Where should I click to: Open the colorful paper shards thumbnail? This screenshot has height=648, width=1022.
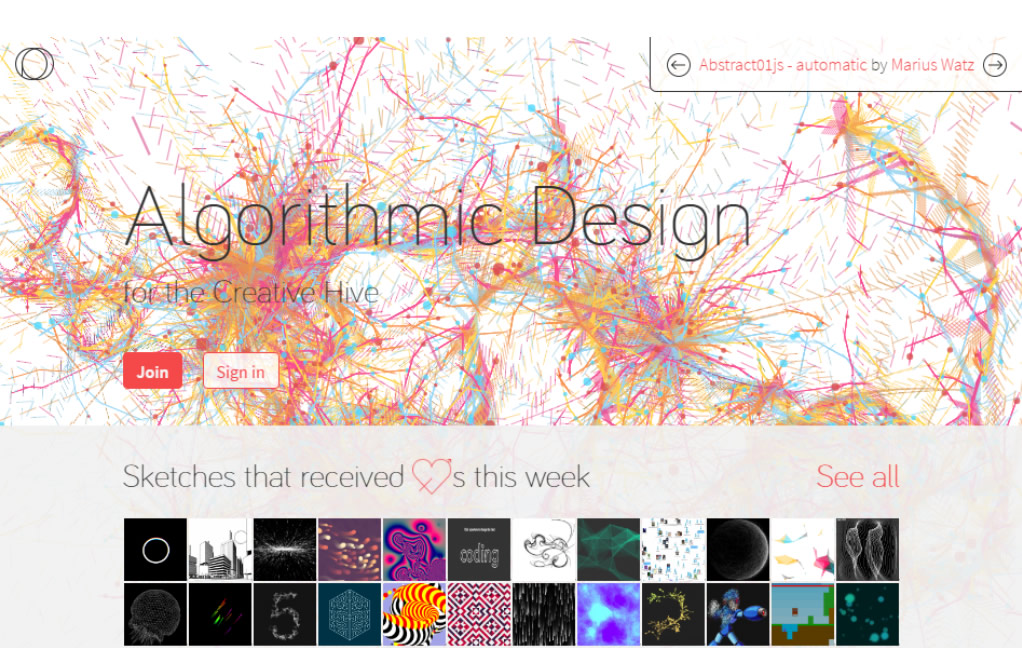(803, 550)
